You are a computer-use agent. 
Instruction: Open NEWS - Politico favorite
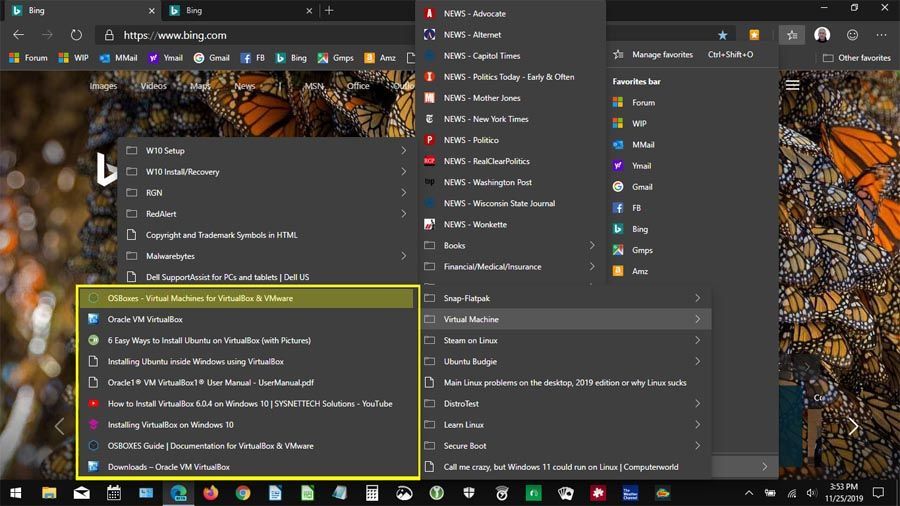click(x=511, y=140)
